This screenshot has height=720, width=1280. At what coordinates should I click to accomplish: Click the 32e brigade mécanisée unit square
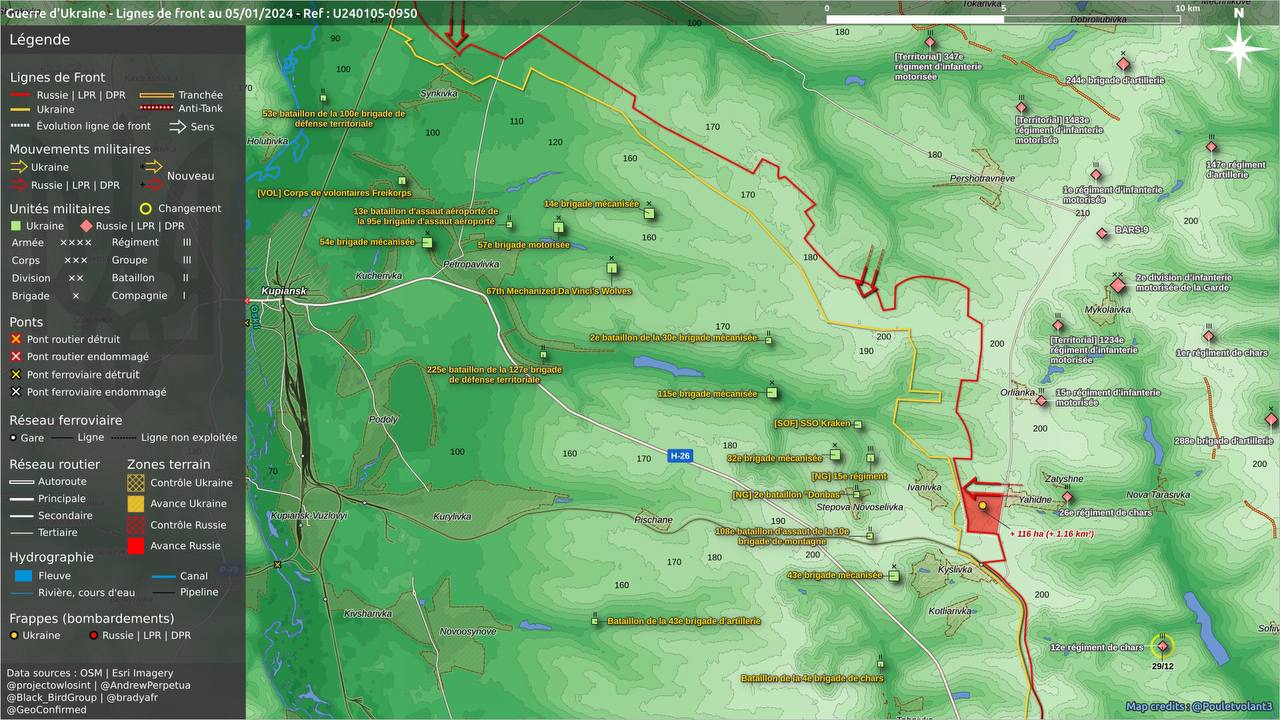(x=835, y=455)
